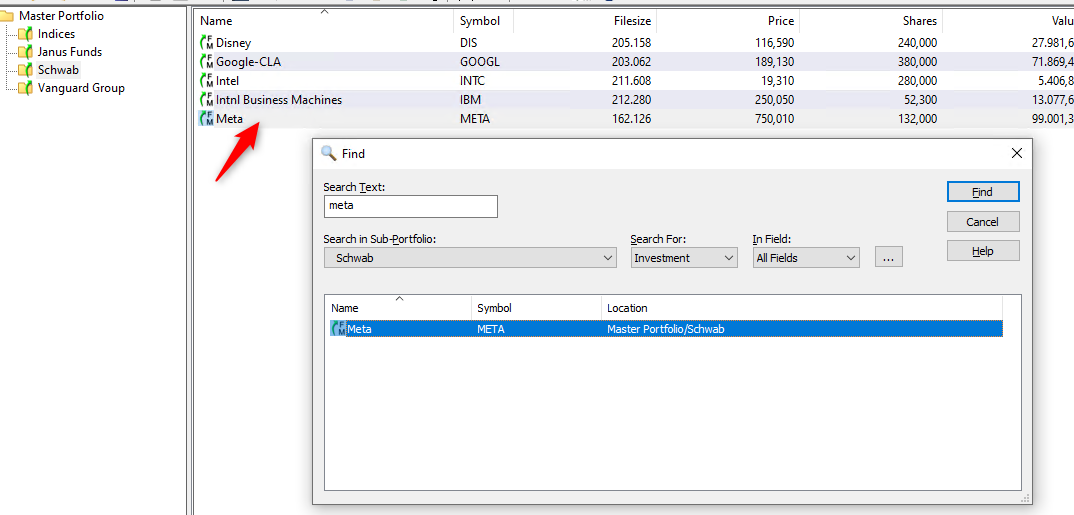The height and width of the screenshot is (515, 1074).
Task: Click Disney's price 116,590
Action: point(773,42)
